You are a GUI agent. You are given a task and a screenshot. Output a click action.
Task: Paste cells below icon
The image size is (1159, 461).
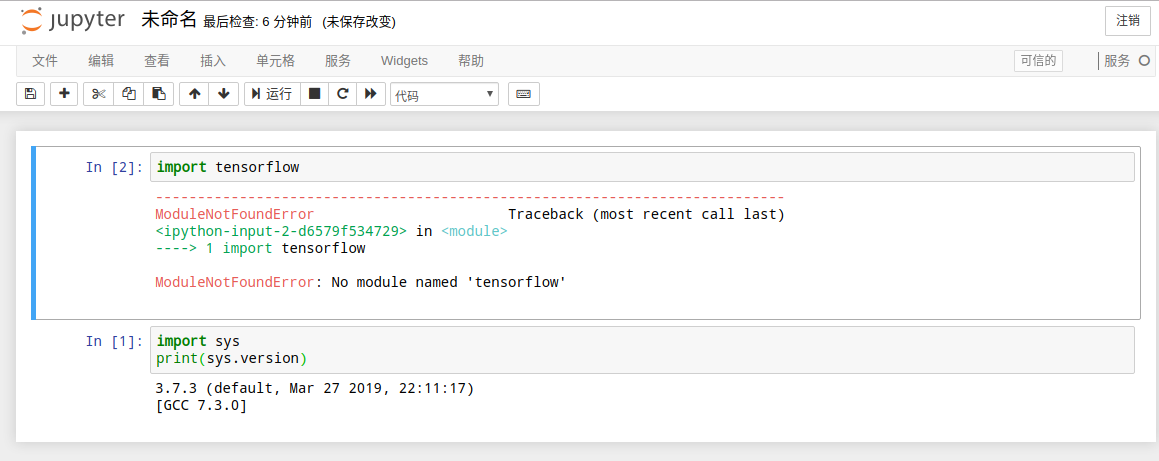(x=158, y=94)
